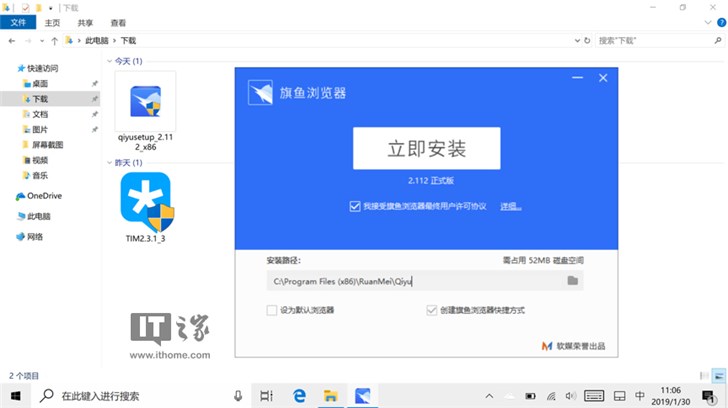The width and height of the screenshot is (728, 408).
Task: Open the Action Center notifications icon
Action: tap(708, 397)
